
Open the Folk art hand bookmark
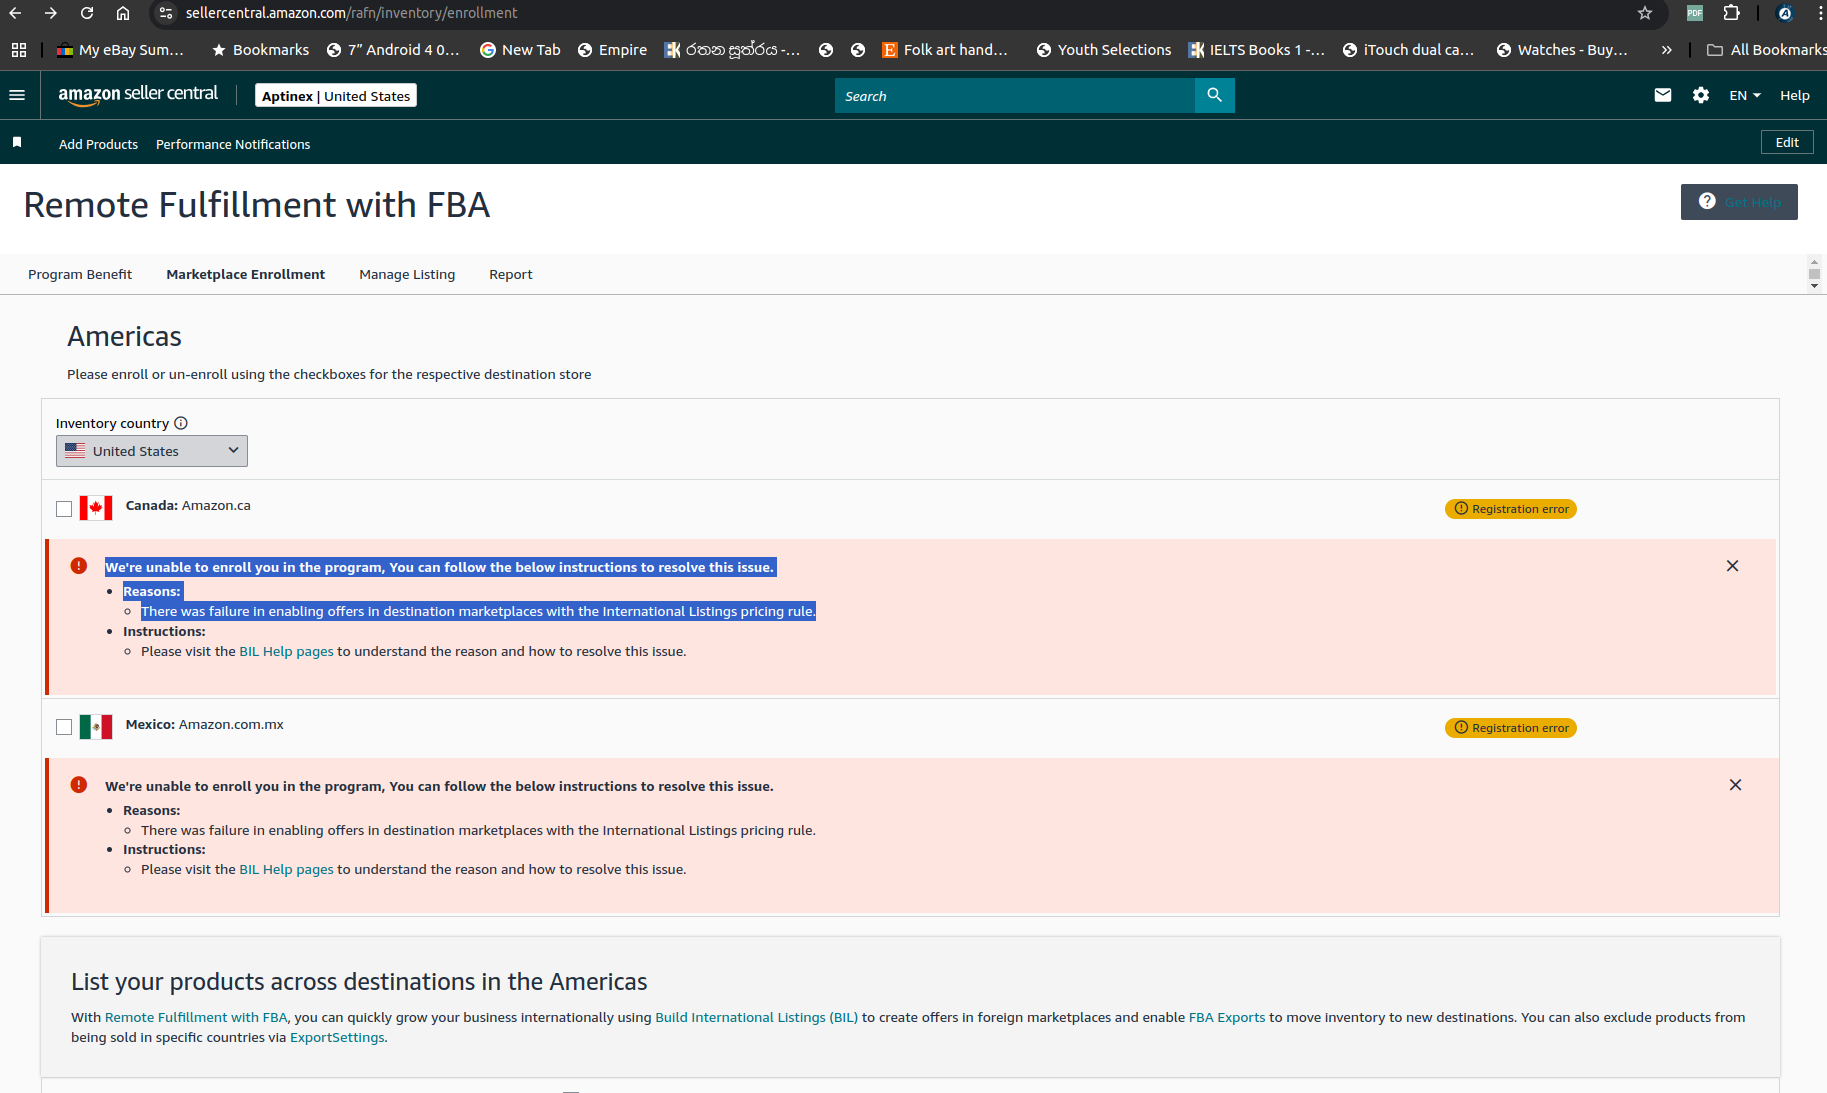click(x=945, y=49)
